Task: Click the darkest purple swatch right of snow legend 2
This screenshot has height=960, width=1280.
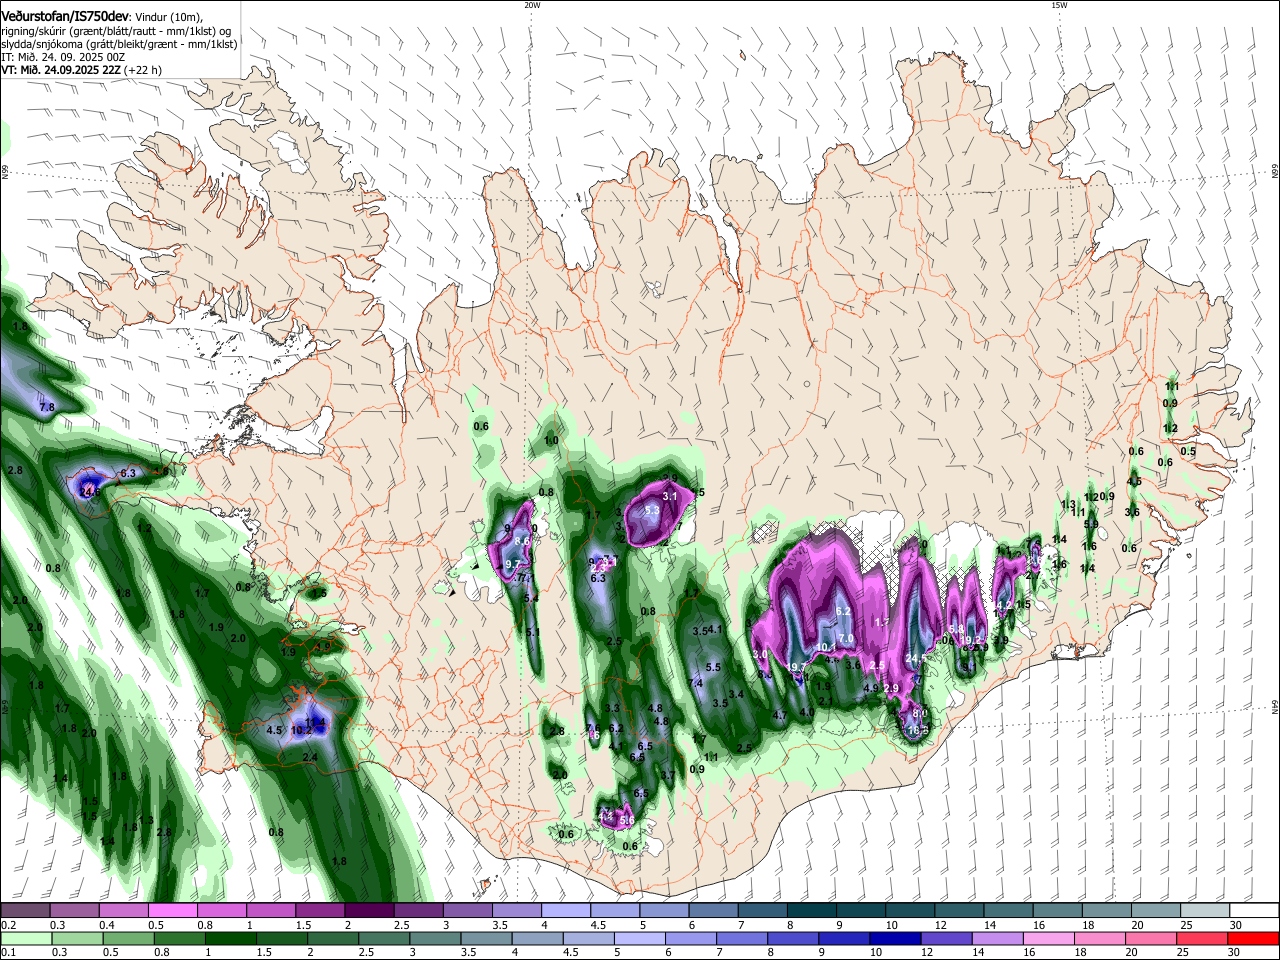Action: (368, 911)
